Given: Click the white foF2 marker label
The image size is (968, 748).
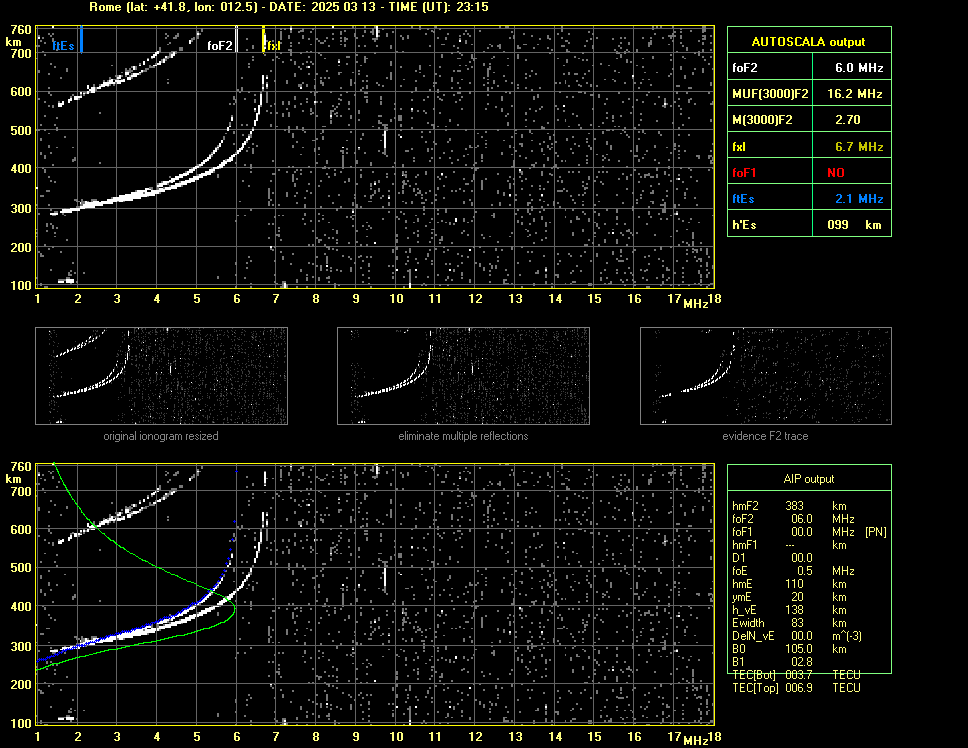Looking at the screenshot, I should pos(220,46).
